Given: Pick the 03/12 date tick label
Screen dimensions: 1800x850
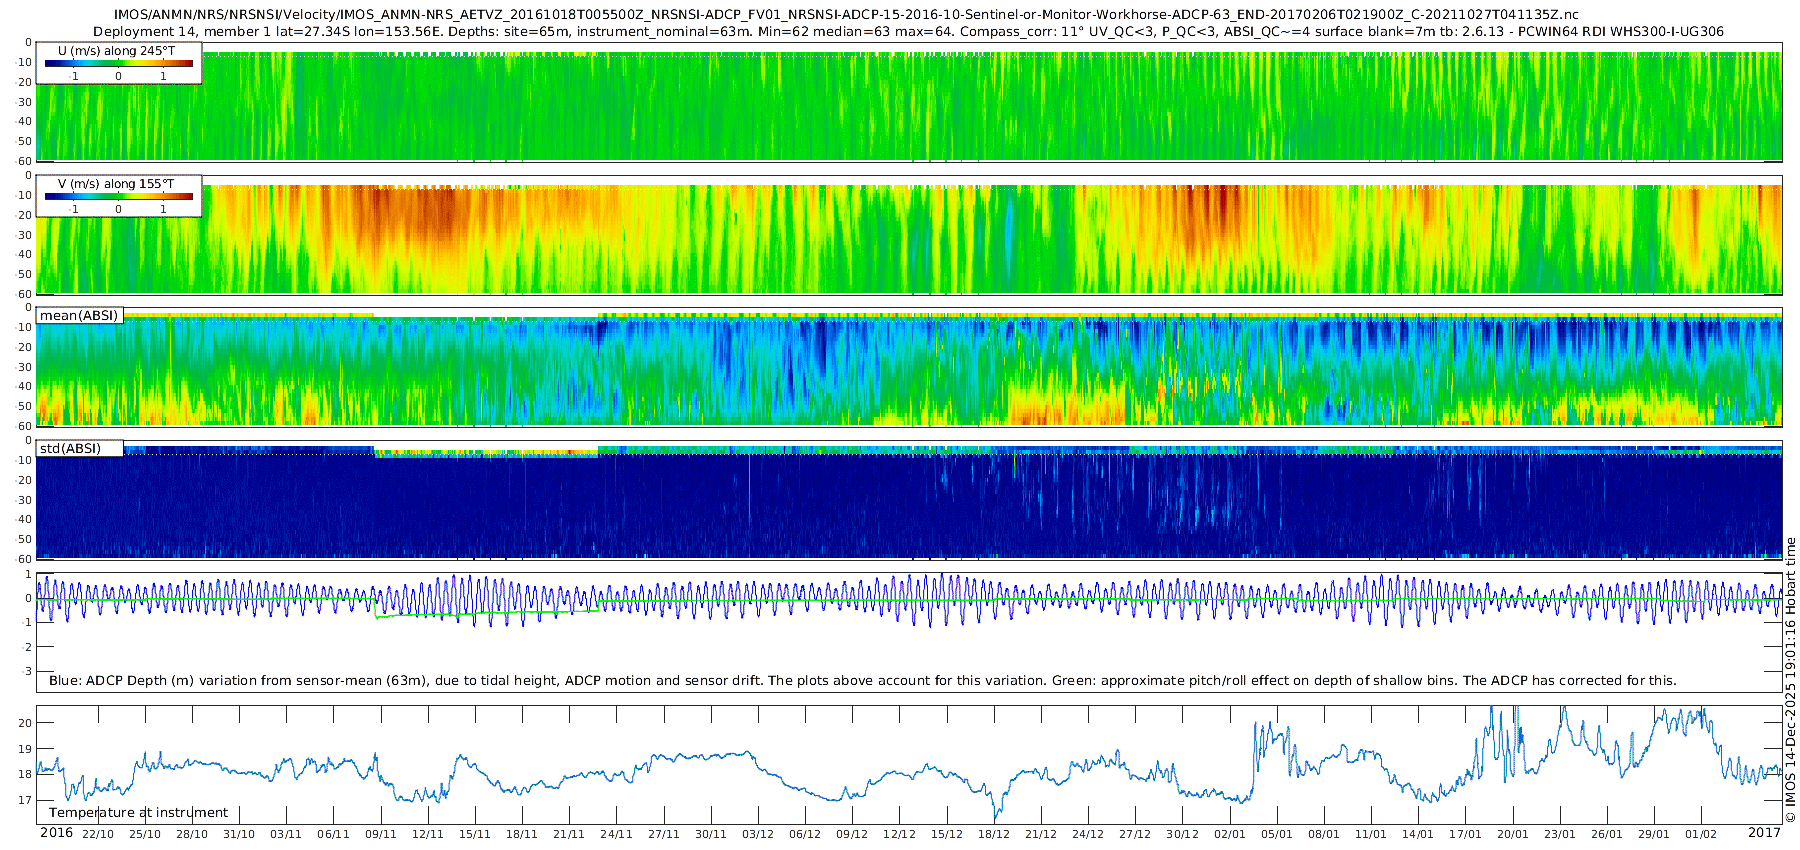Looking at the screenshot, I should point(757,834).
